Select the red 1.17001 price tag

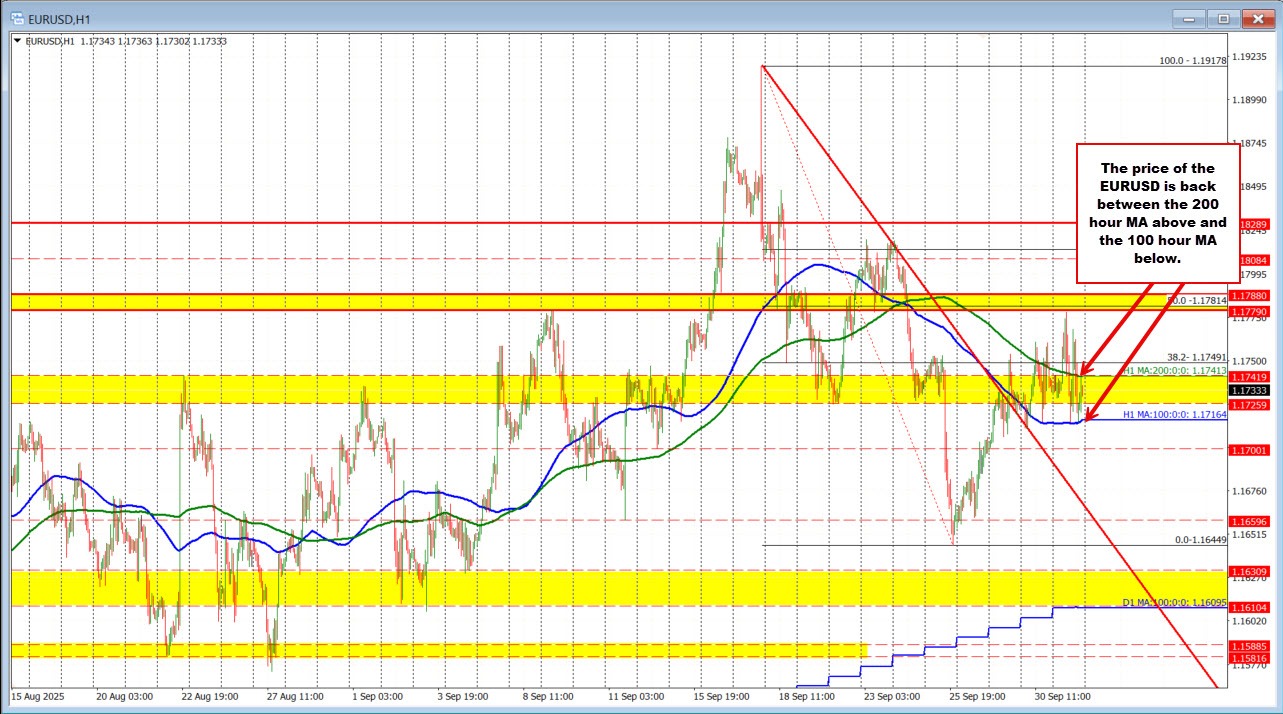[1249, 449]
